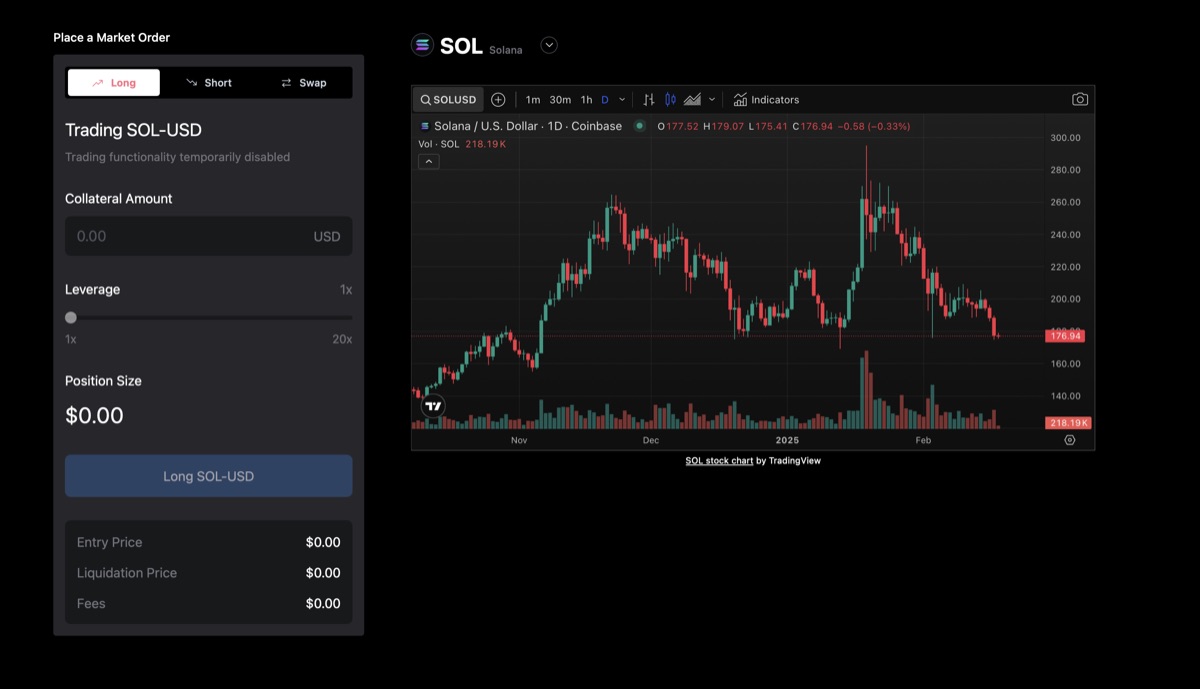This screenshot has height=689, width=1200.
Task: Open the SOL asset selector dropdown
Action: pos(549,45)
